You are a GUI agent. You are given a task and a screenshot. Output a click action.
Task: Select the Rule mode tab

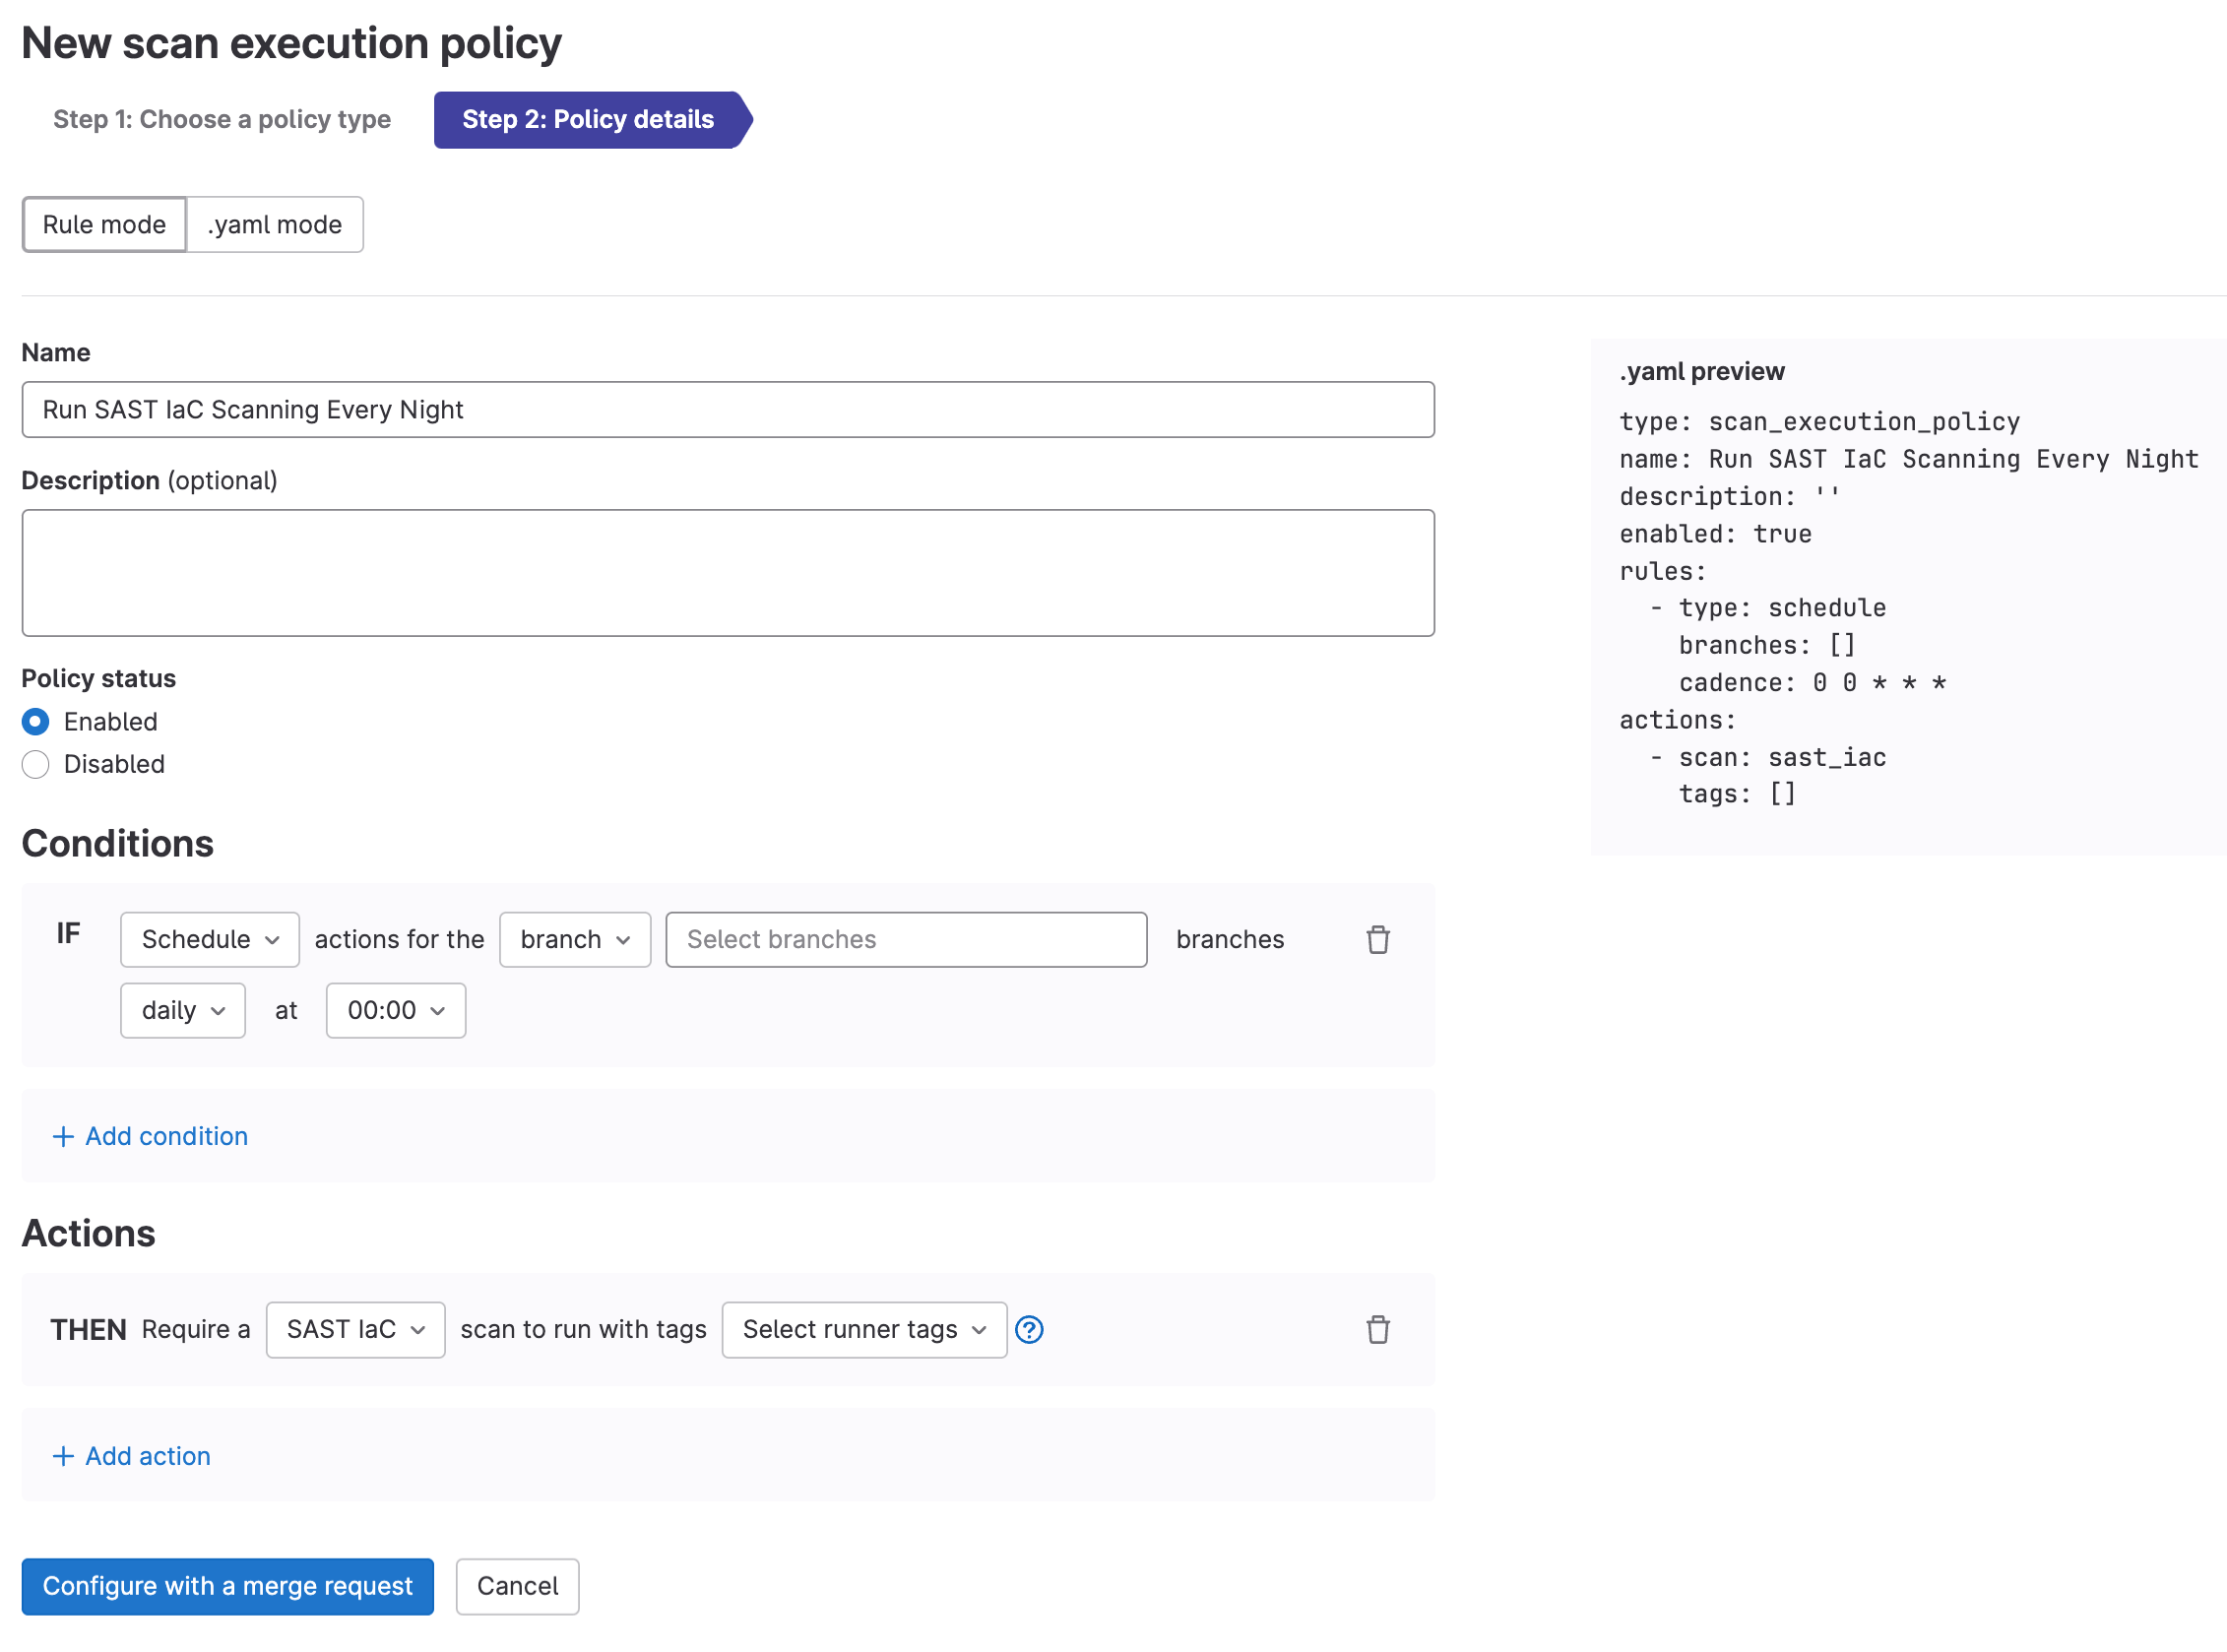[x=103, y=224]
